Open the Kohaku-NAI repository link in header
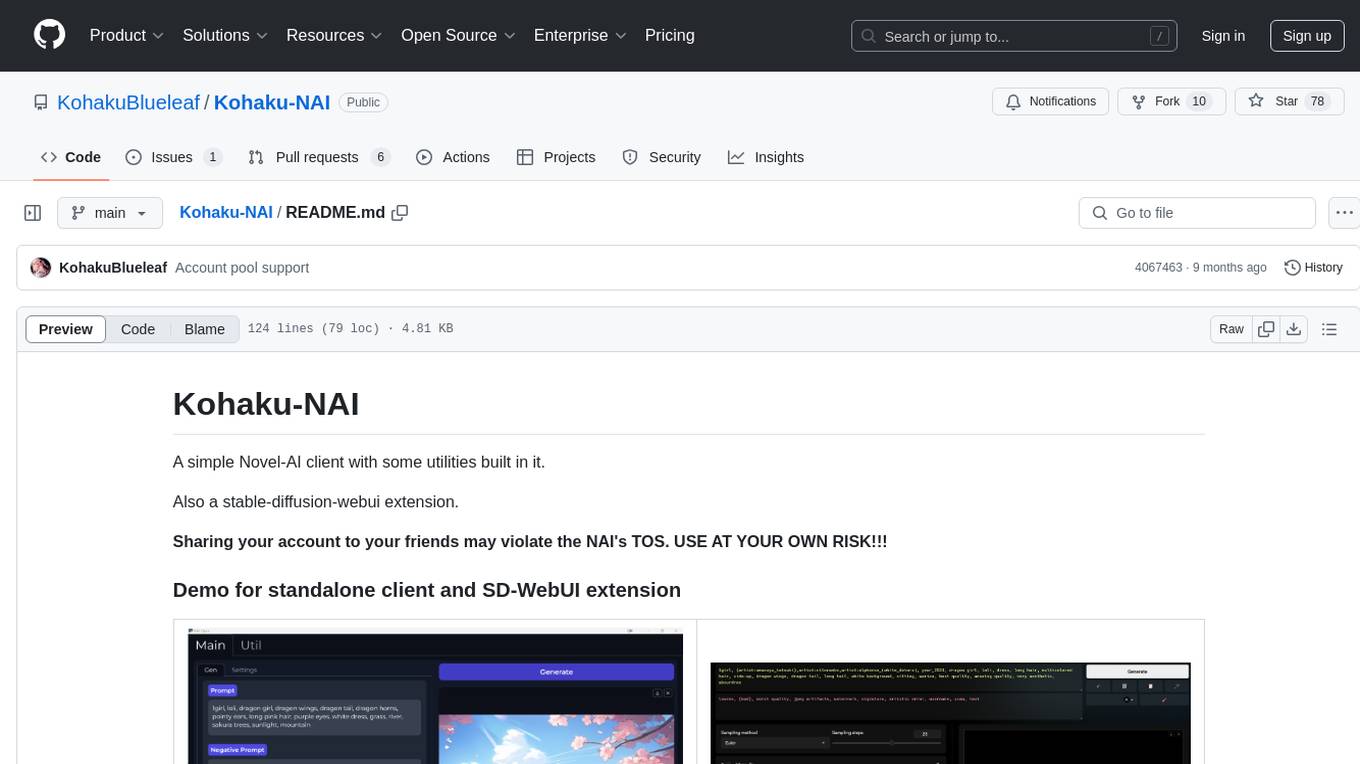 pos(272,102)
